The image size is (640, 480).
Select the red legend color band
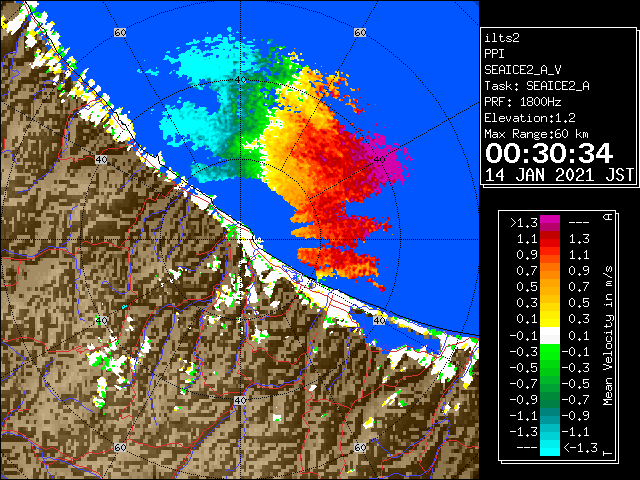point(550,241)
